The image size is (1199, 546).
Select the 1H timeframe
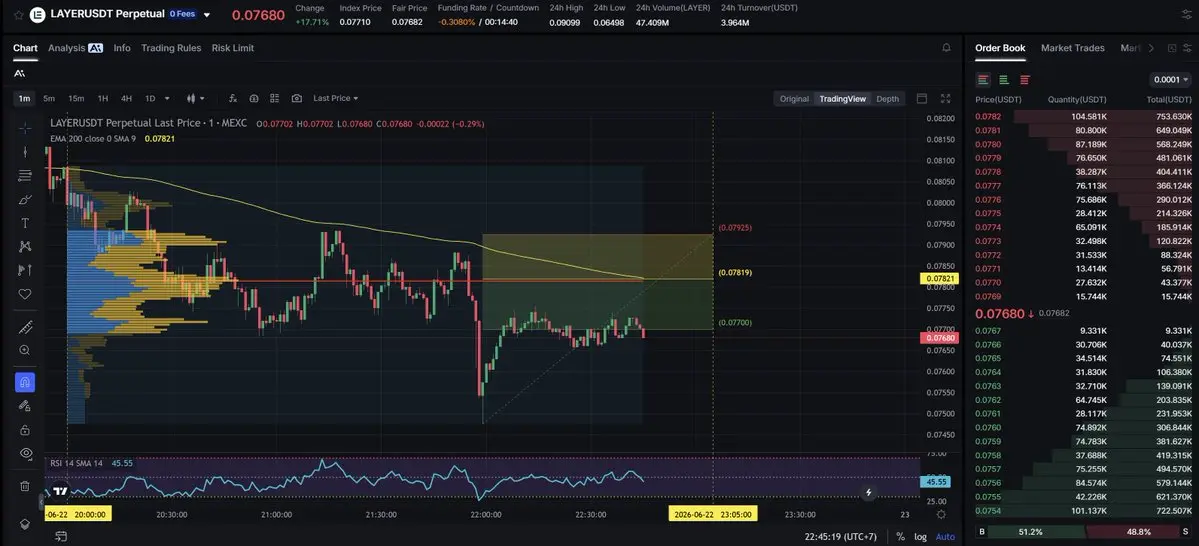102,99
